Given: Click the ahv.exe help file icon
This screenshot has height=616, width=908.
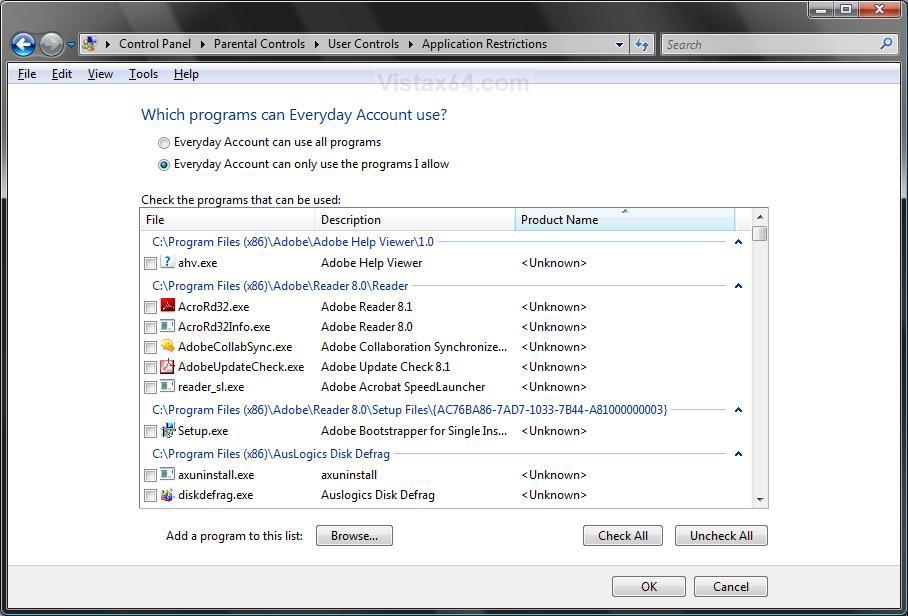Looking at the screenshot, I should coord(167,262).
